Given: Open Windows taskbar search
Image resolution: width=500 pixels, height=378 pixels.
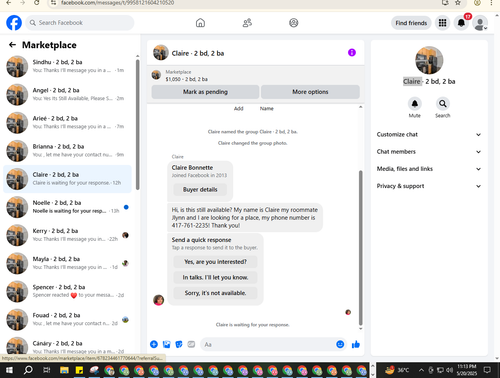Looking at the screenshot, I should (x=28, y=370).
